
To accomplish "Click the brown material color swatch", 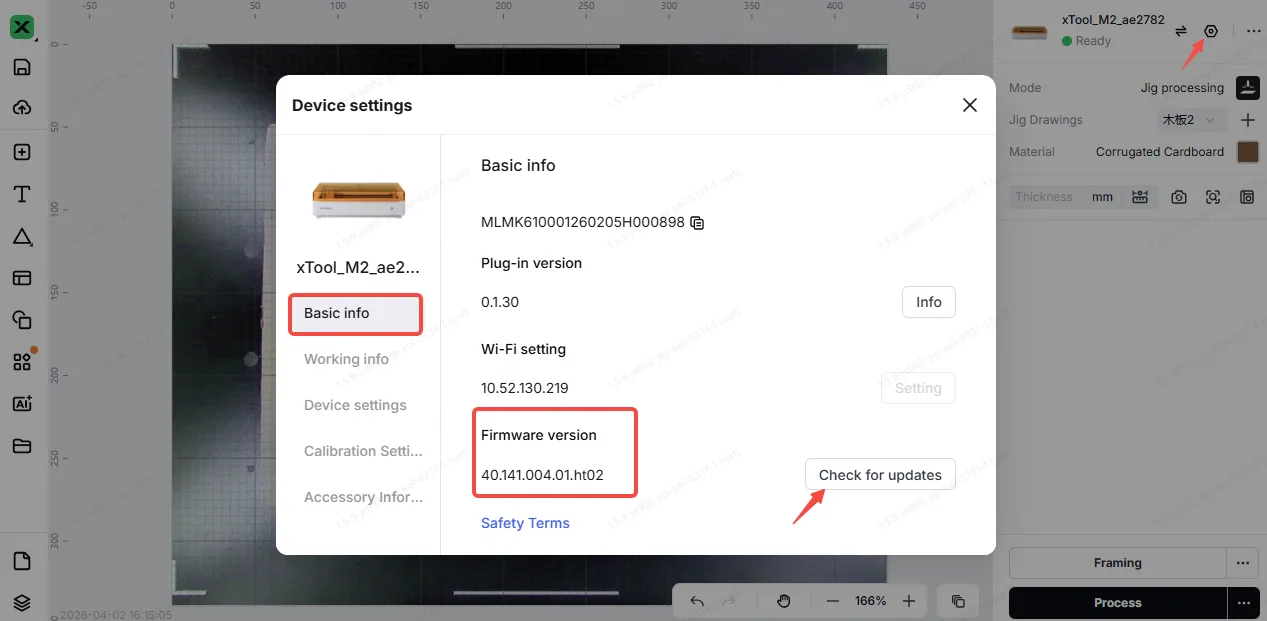I will coord(1247,152).
